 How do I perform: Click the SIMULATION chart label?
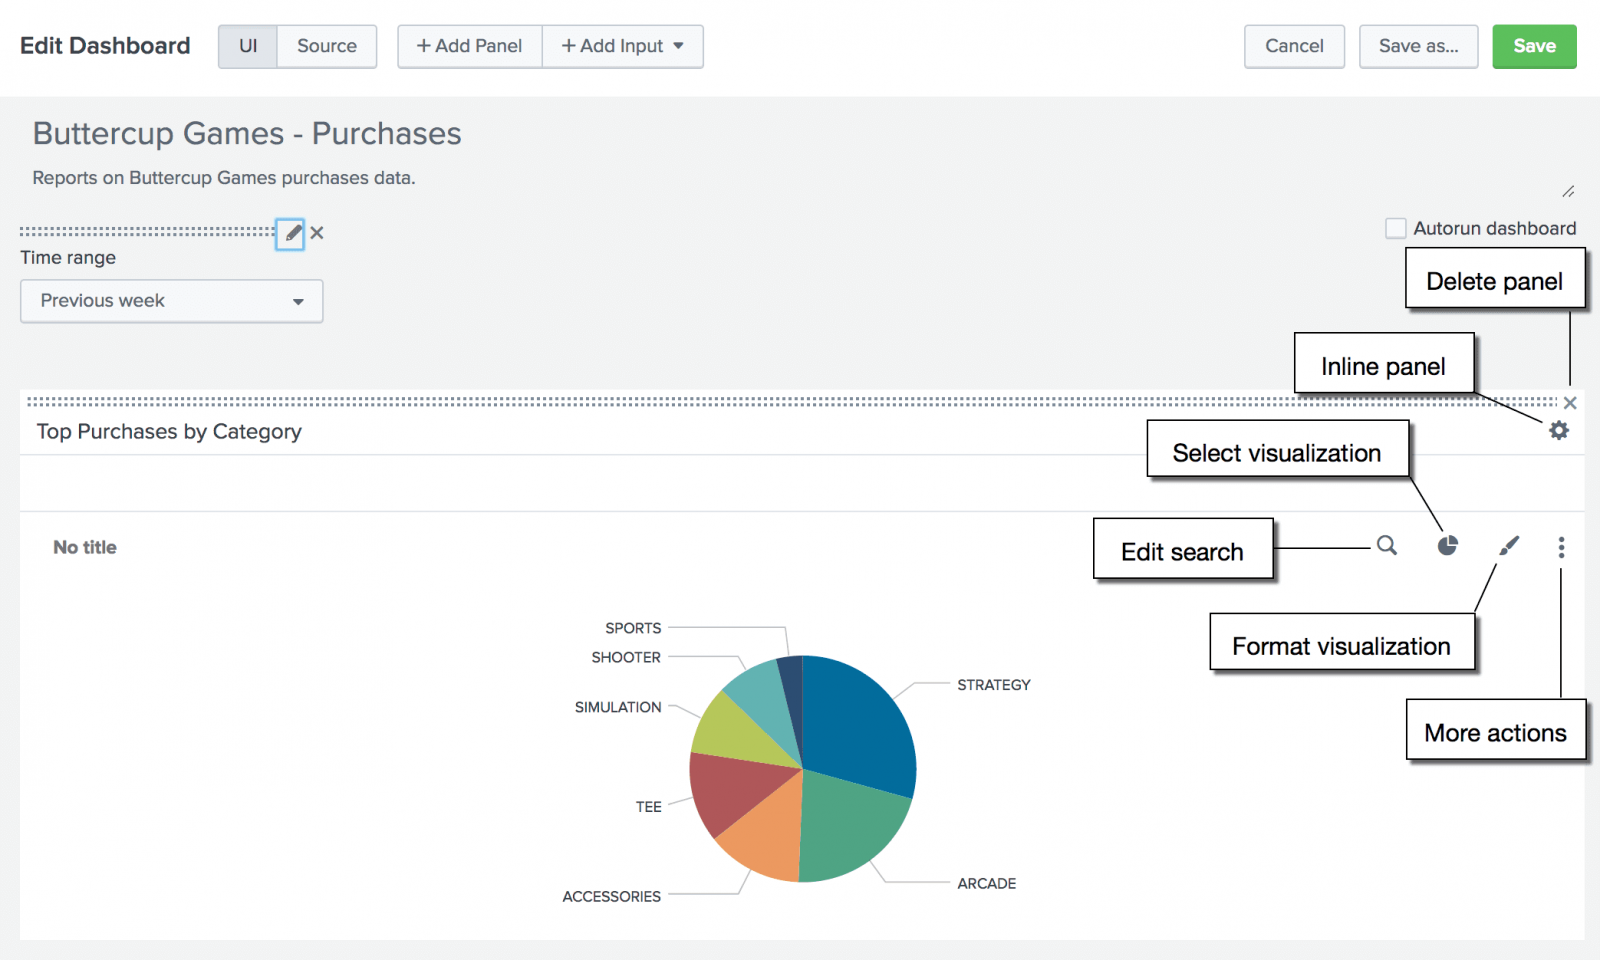click(618, 707)
